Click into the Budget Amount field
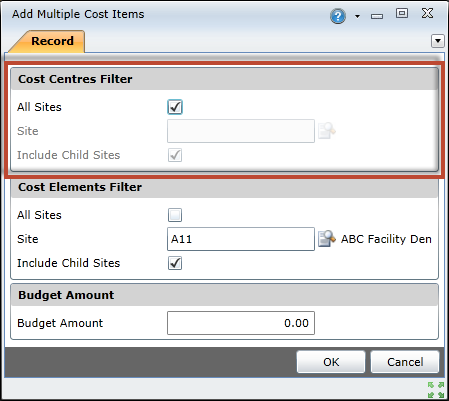Image resolution: width=449 pixels, height=401 pixels. pyautogui.click(x=241, y=323)
